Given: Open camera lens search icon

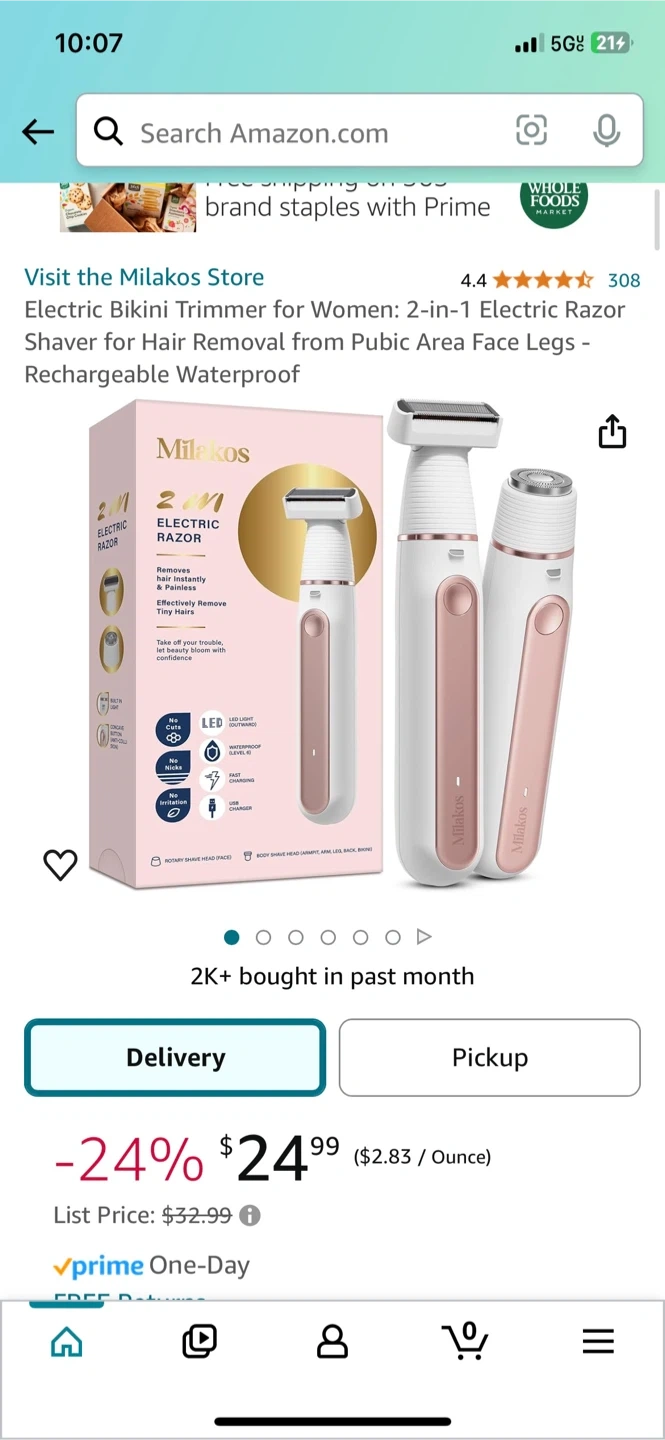Looking at the screenshot, I should click(x=531, y=130).
